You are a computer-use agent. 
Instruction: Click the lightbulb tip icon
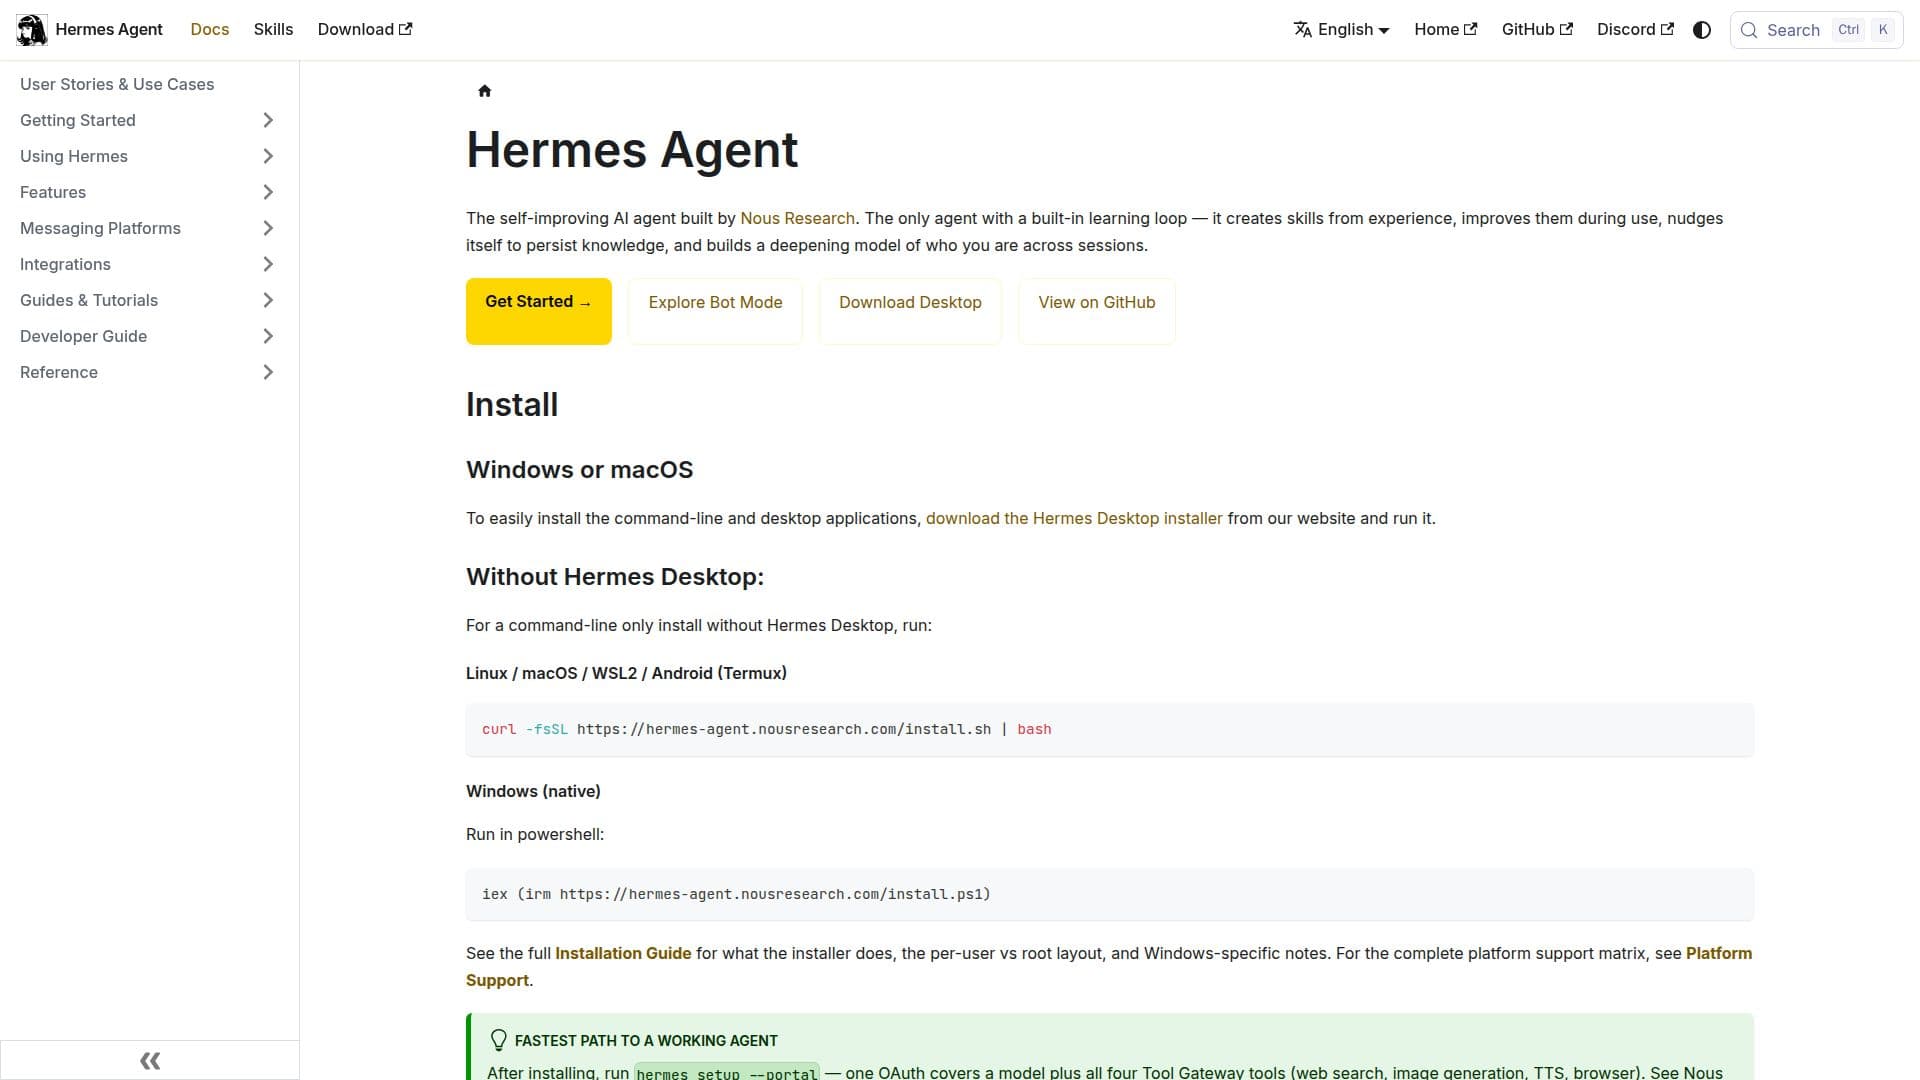pos(498,1040)
